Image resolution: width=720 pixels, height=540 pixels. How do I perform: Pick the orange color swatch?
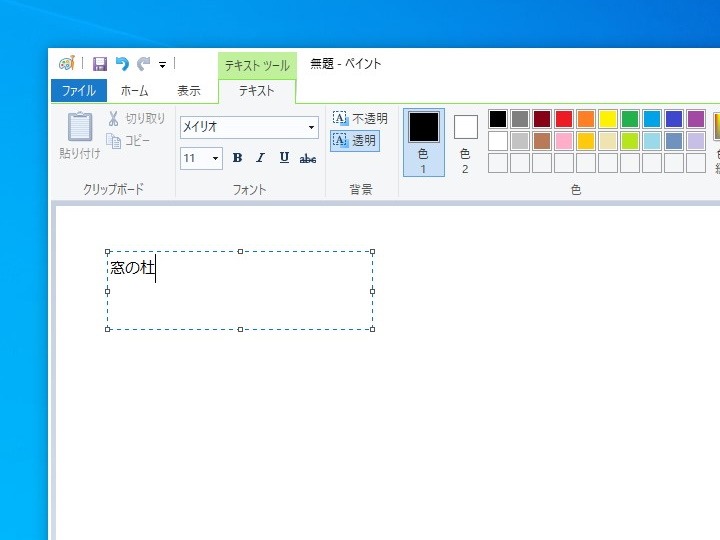pos(586,119)
